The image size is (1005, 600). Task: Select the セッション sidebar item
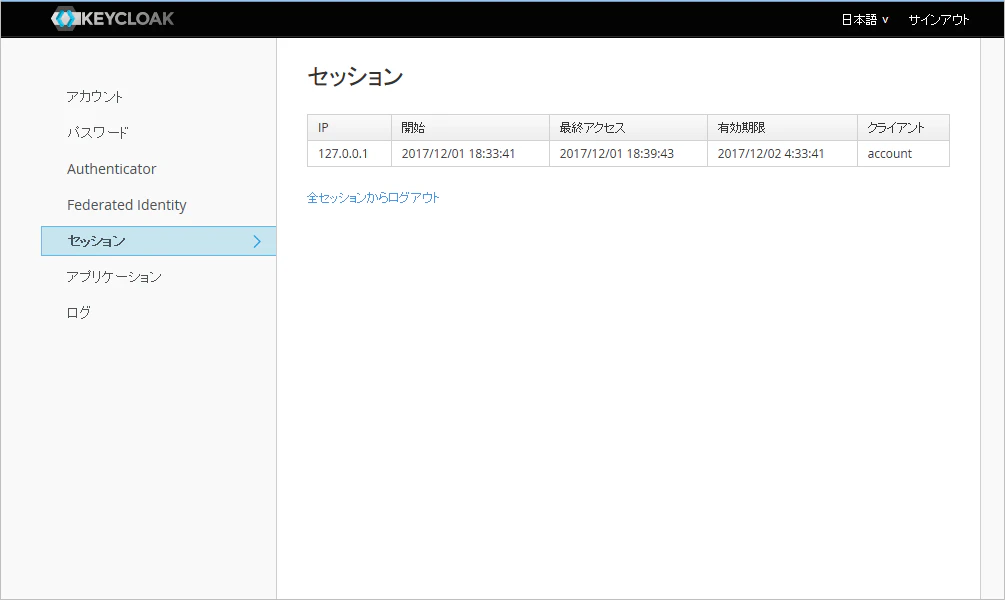pos(158,241)
